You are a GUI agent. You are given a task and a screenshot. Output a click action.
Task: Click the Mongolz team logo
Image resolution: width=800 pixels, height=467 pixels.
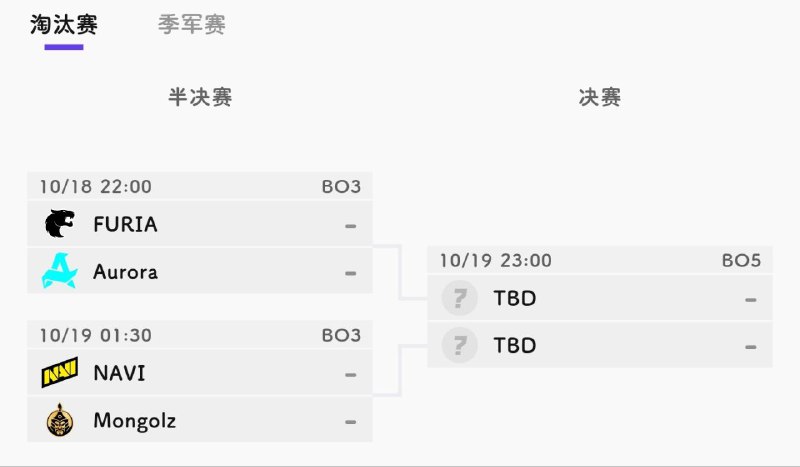60,420
